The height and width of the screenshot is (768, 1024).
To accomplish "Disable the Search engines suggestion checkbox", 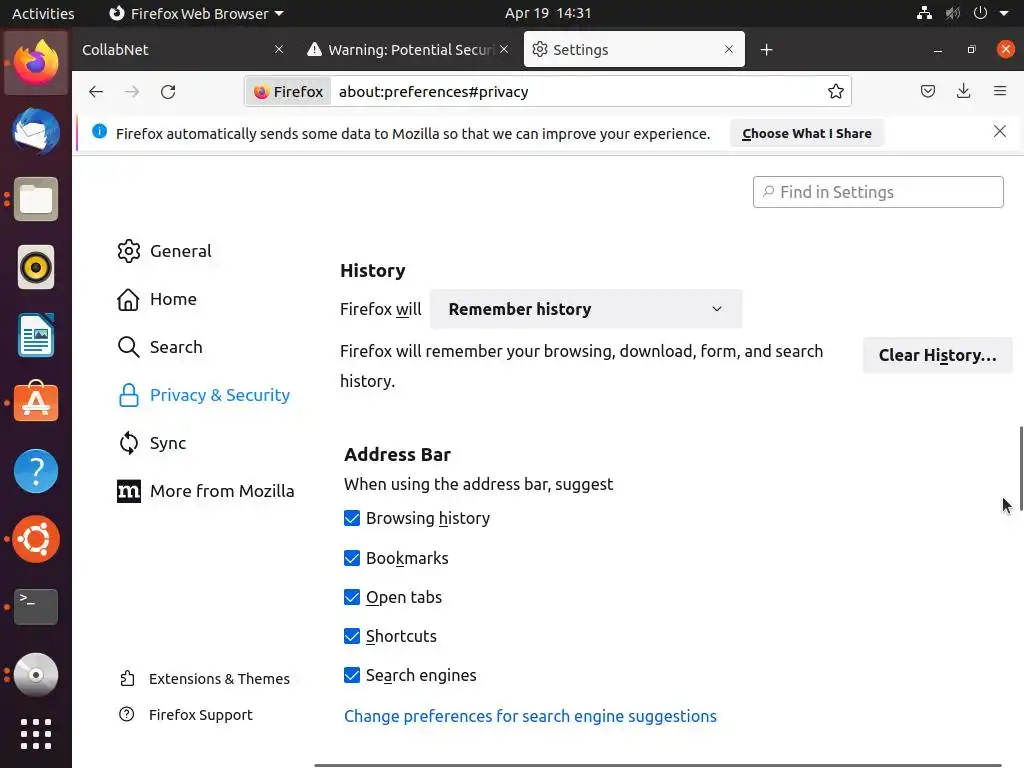I will (352, 675).
